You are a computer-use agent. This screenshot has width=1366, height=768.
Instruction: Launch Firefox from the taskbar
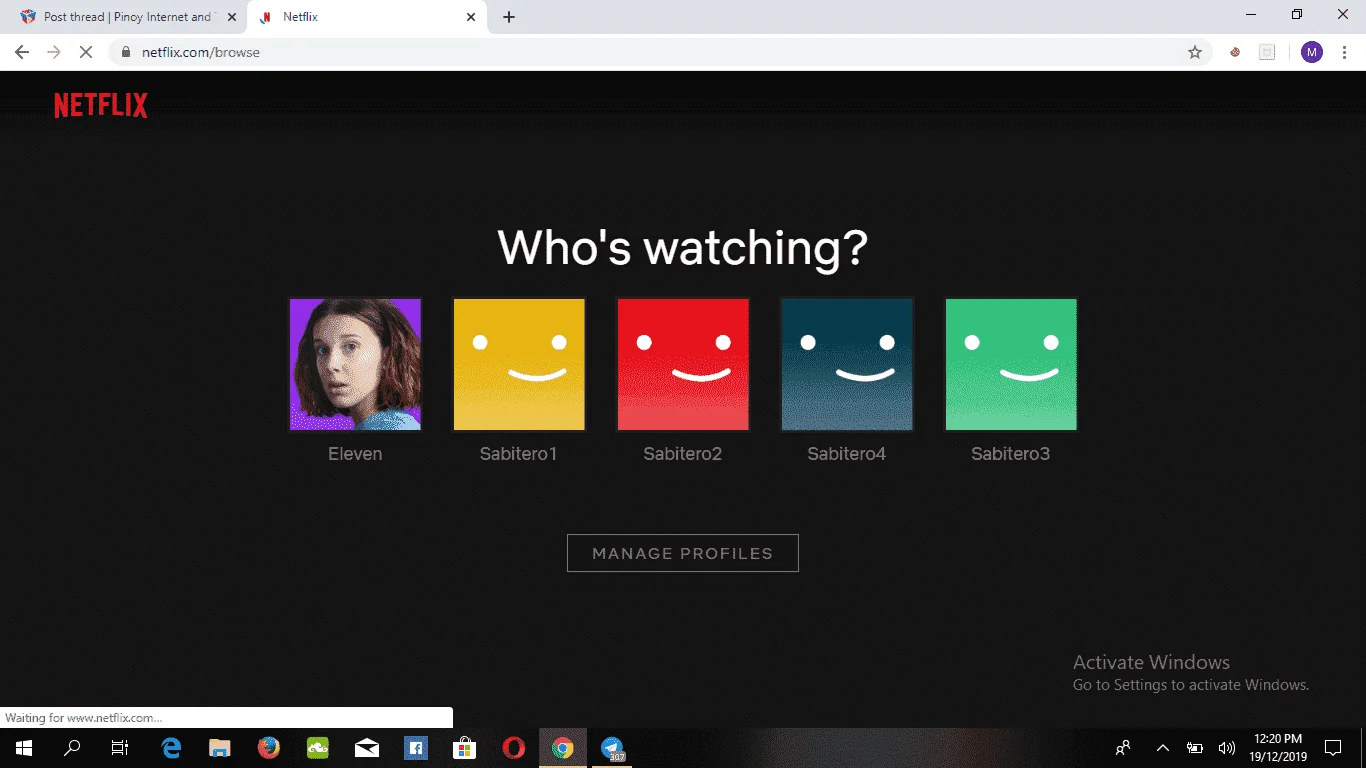pos(269,747)
